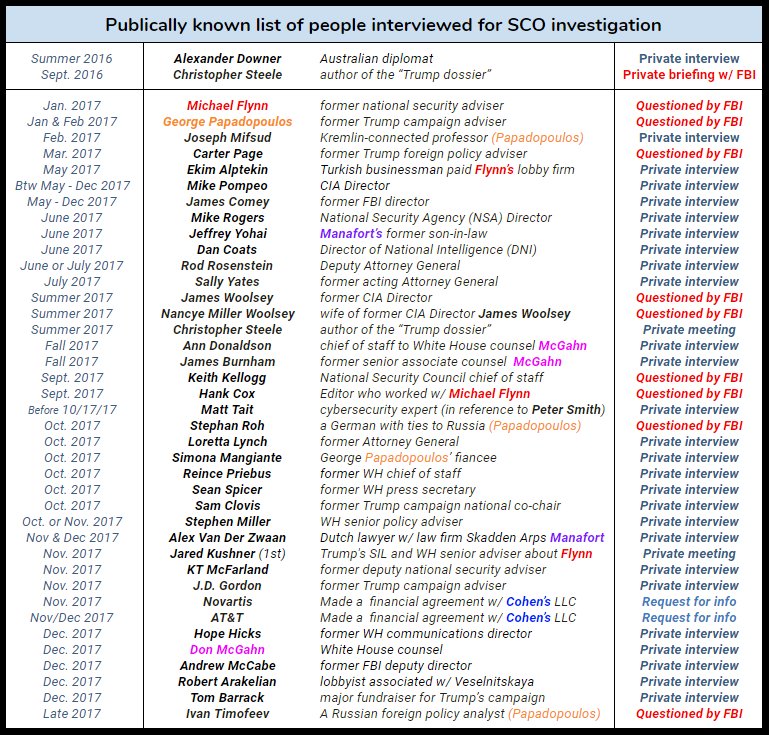Select the name 'Sean Spicer'
Viewport: 769px width, 735px height.
[227, 490]
